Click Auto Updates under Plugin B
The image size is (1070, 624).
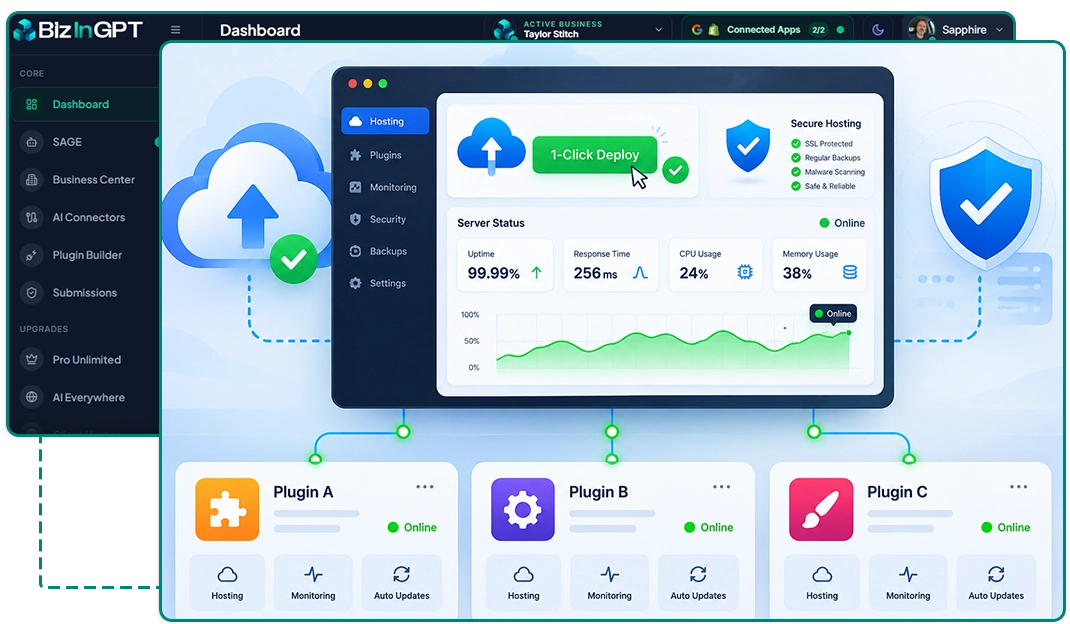(698, 582)
